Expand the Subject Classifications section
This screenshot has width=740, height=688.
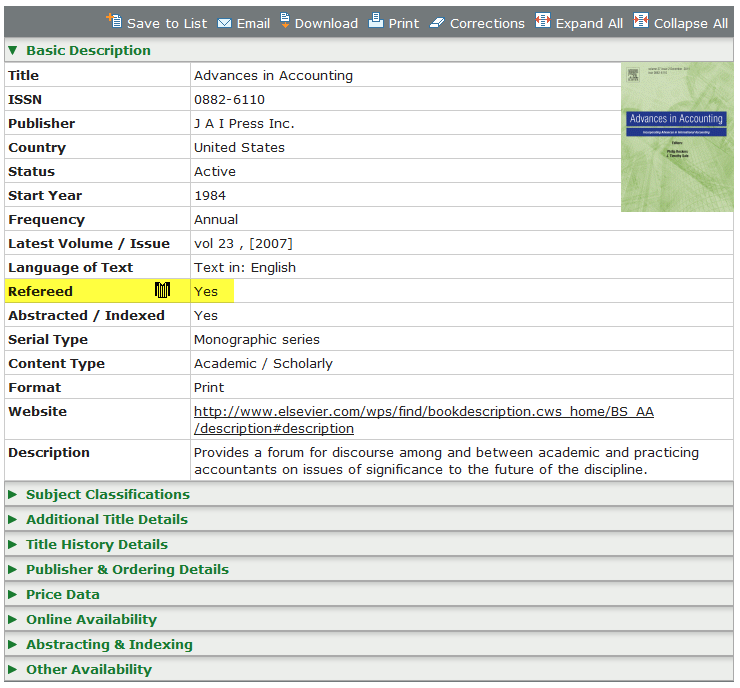pos(107,494)
